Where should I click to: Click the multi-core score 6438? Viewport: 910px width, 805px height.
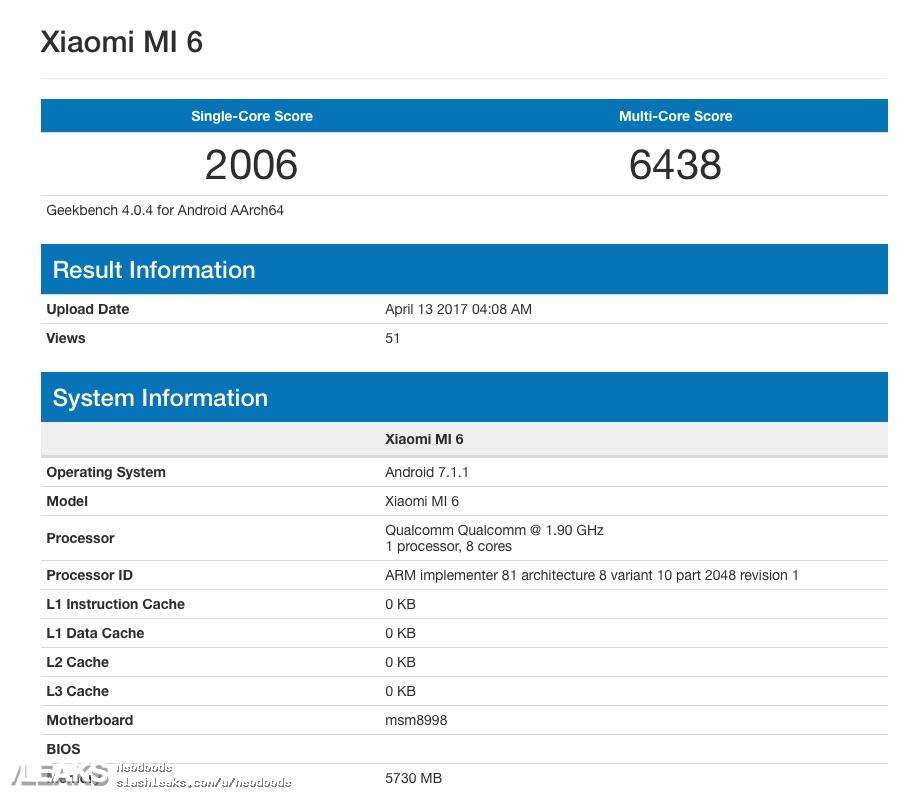(675, 164)
